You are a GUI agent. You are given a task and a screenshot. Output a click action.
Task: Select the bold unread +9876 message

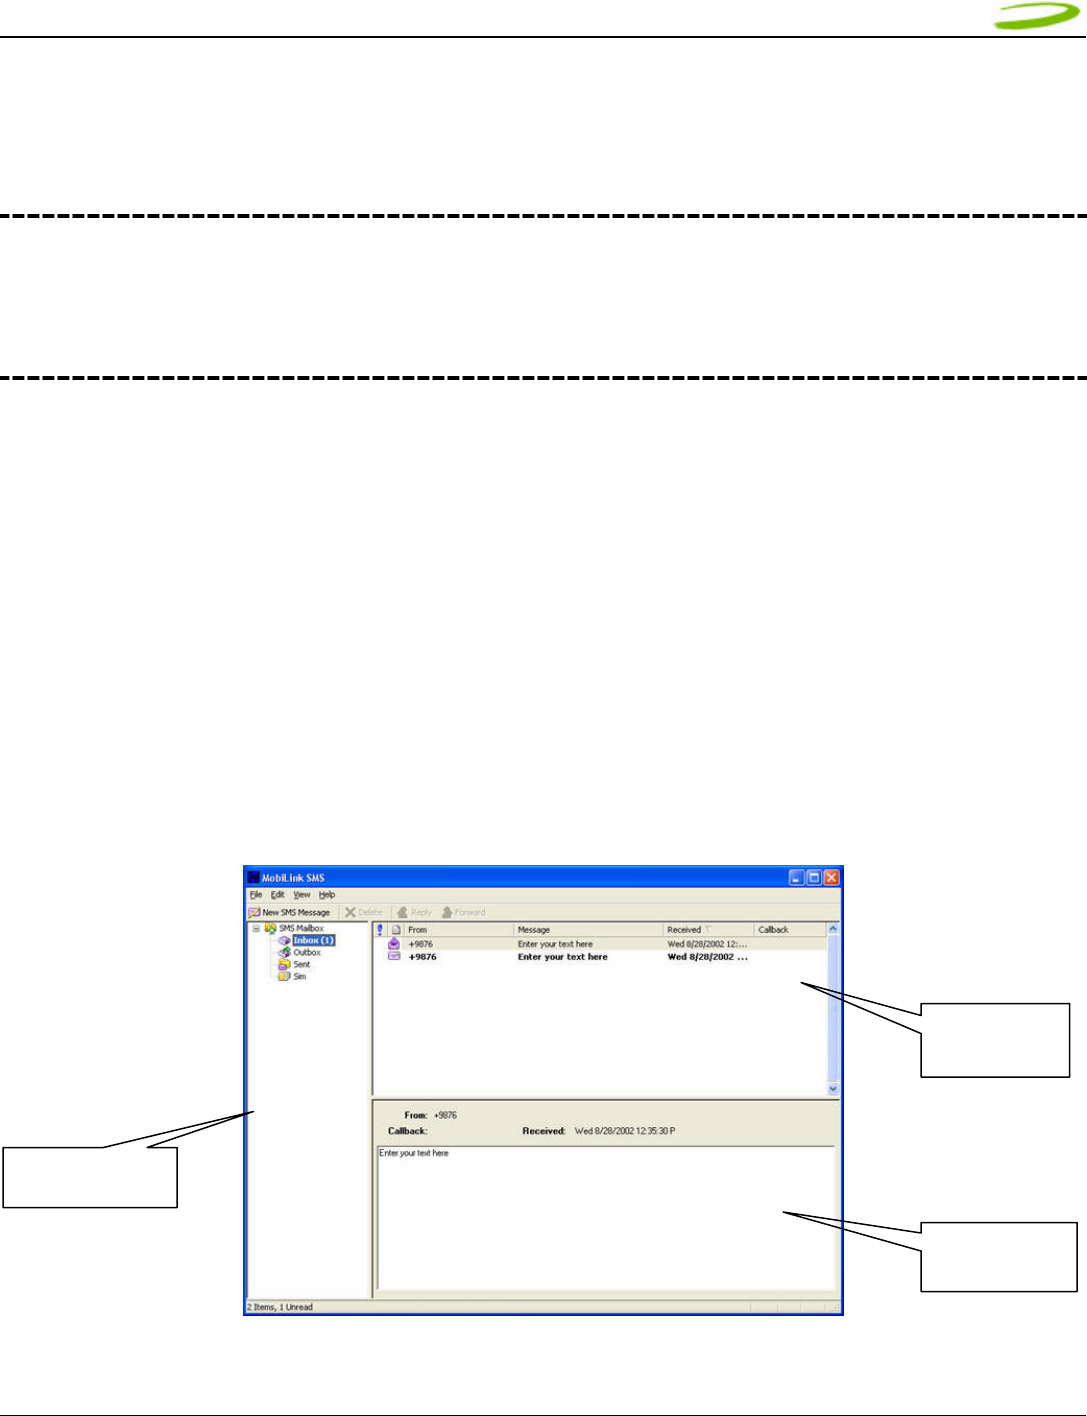600,957
